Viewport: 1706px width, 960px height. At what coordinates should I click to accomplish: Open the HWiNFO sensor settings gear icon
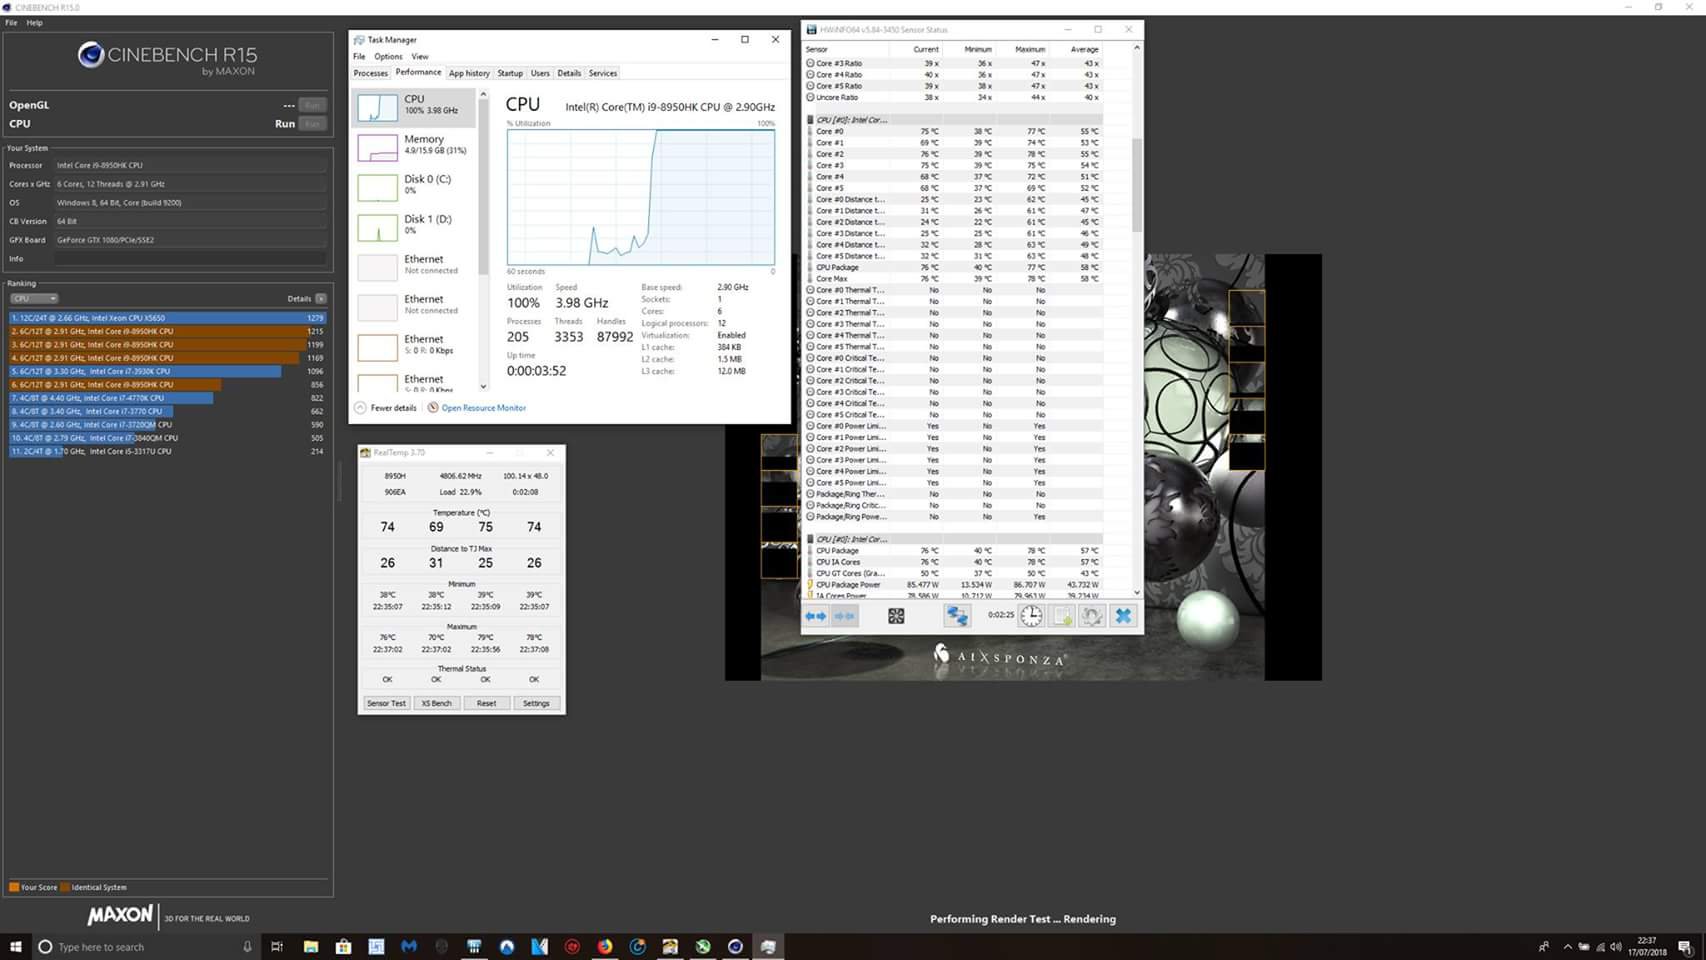(1092, 616)
